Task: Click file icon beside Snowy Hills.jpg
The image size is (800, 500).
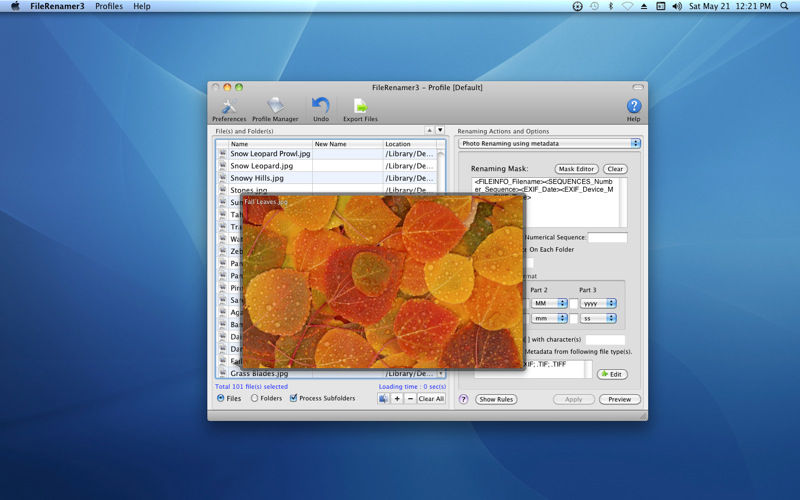Action: [x=222, y=178]
